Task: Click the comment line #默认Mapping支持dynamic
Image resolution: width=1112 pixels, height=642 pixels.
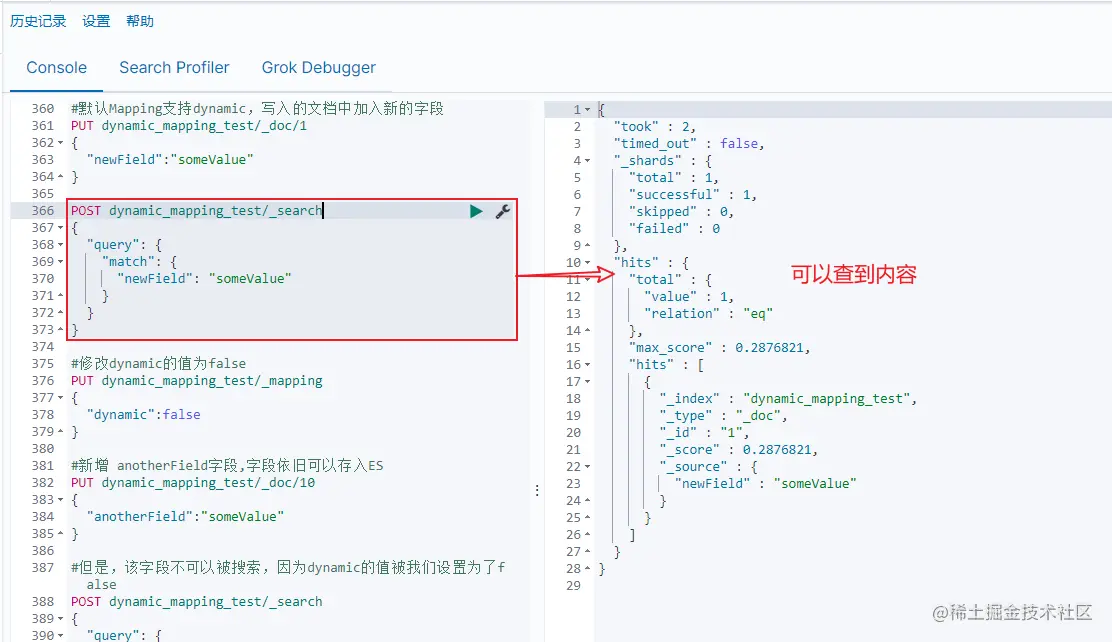Action: (x=257, y=109)
